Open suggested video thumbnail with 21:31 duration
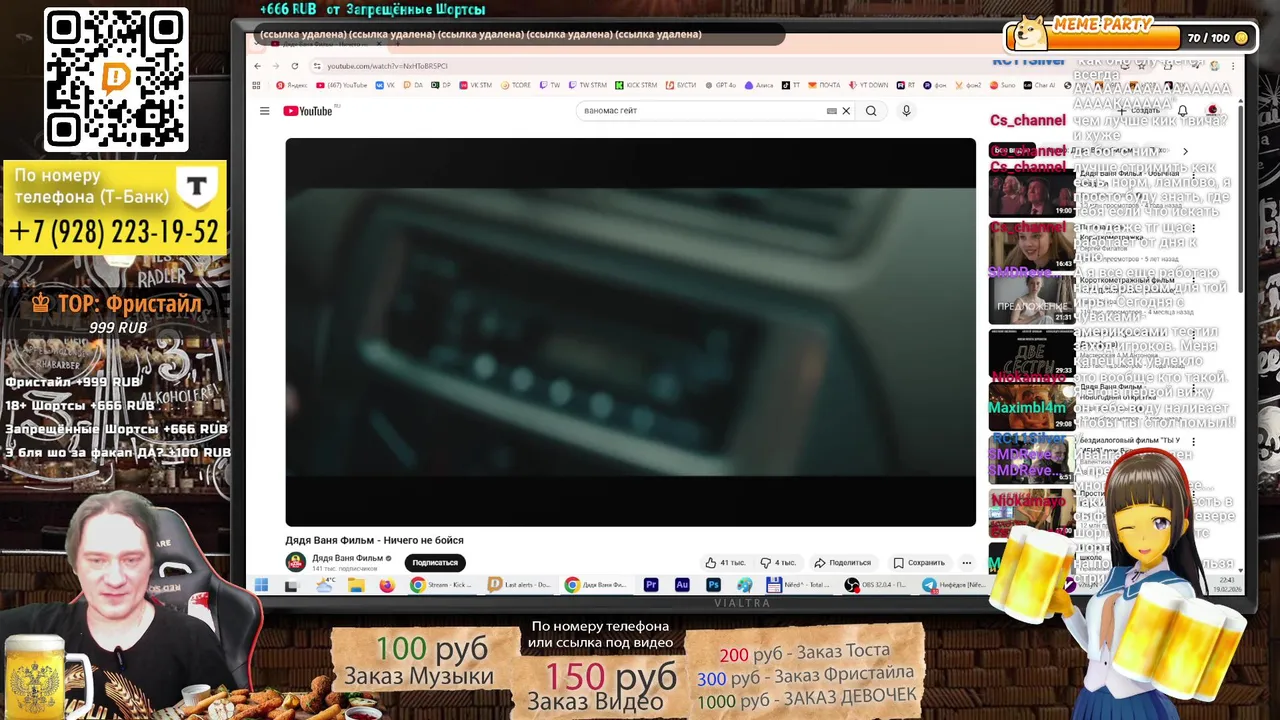This screenshot has height=720, width=1280. (1031, 299)
